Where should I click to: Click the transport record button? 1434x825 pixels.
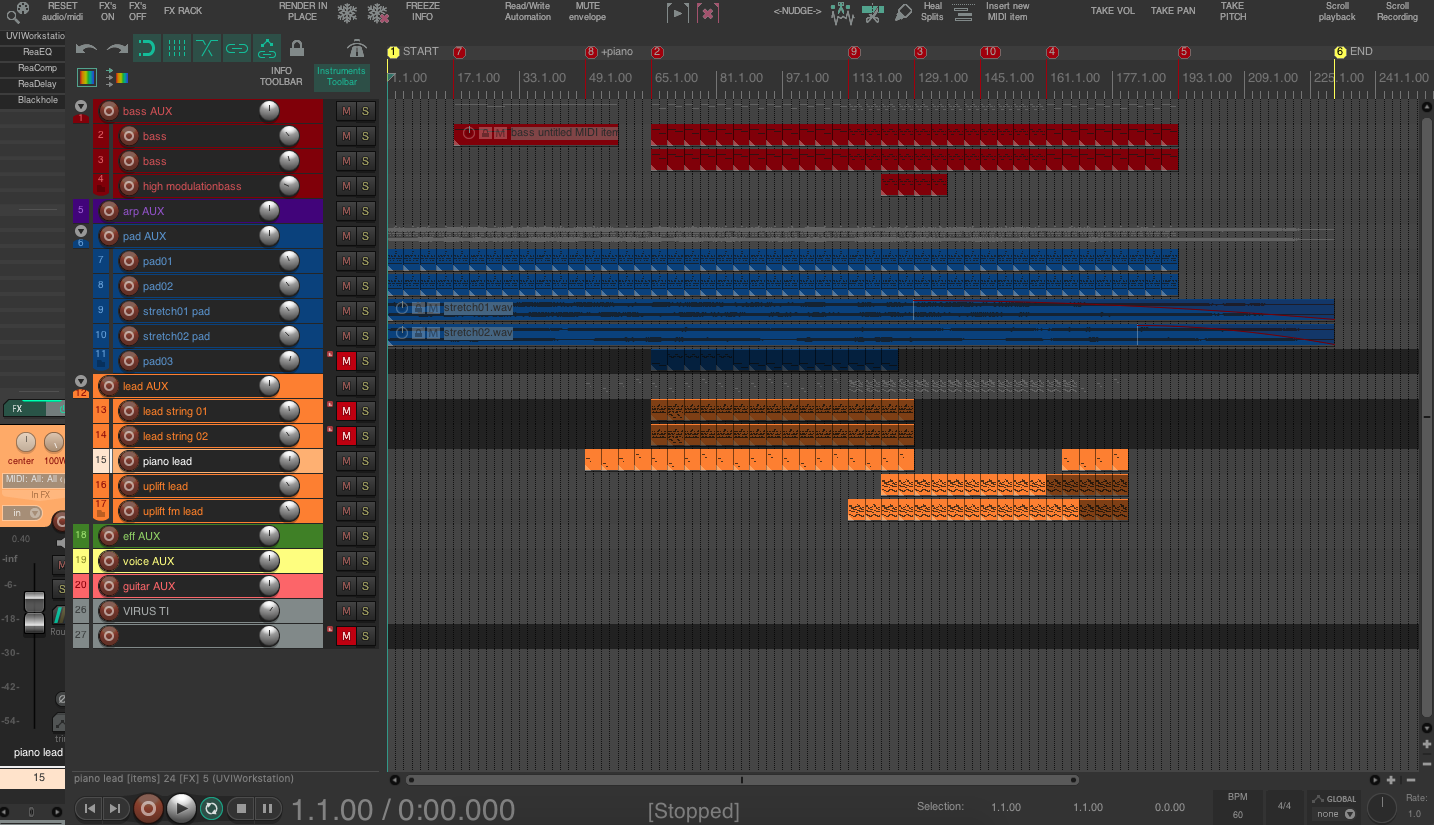pyautogui.click(x=148, y=808)
